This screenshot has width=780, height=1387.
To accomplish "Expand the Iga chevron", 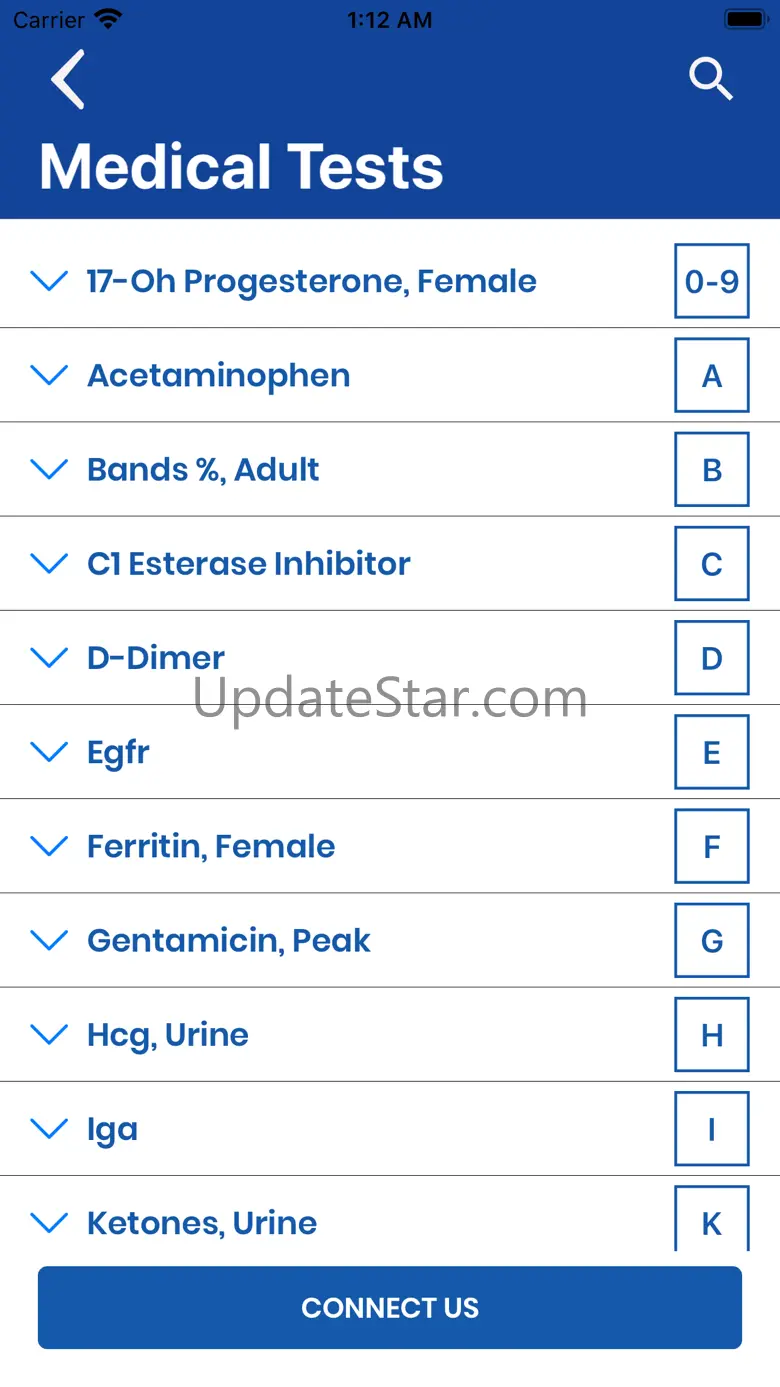I will click(49, 1129).
